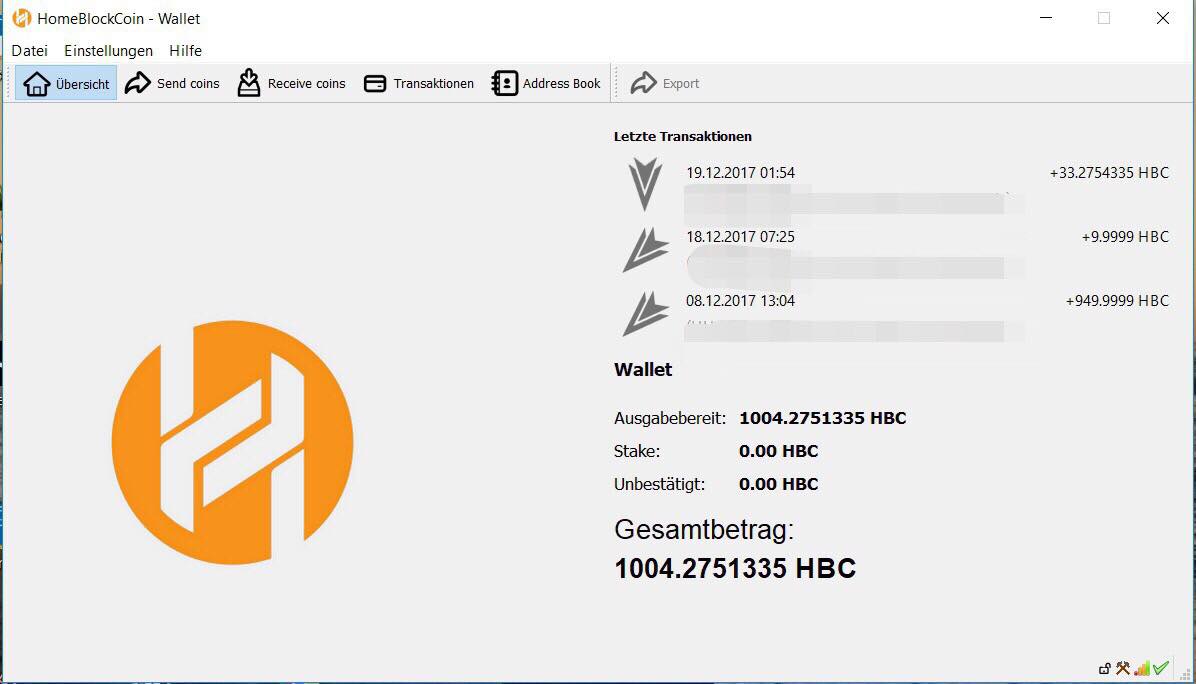Screen dimensions: 1196x684
Task: Click the blurred address under 18.12.2017
Action: tap(844, 267)
